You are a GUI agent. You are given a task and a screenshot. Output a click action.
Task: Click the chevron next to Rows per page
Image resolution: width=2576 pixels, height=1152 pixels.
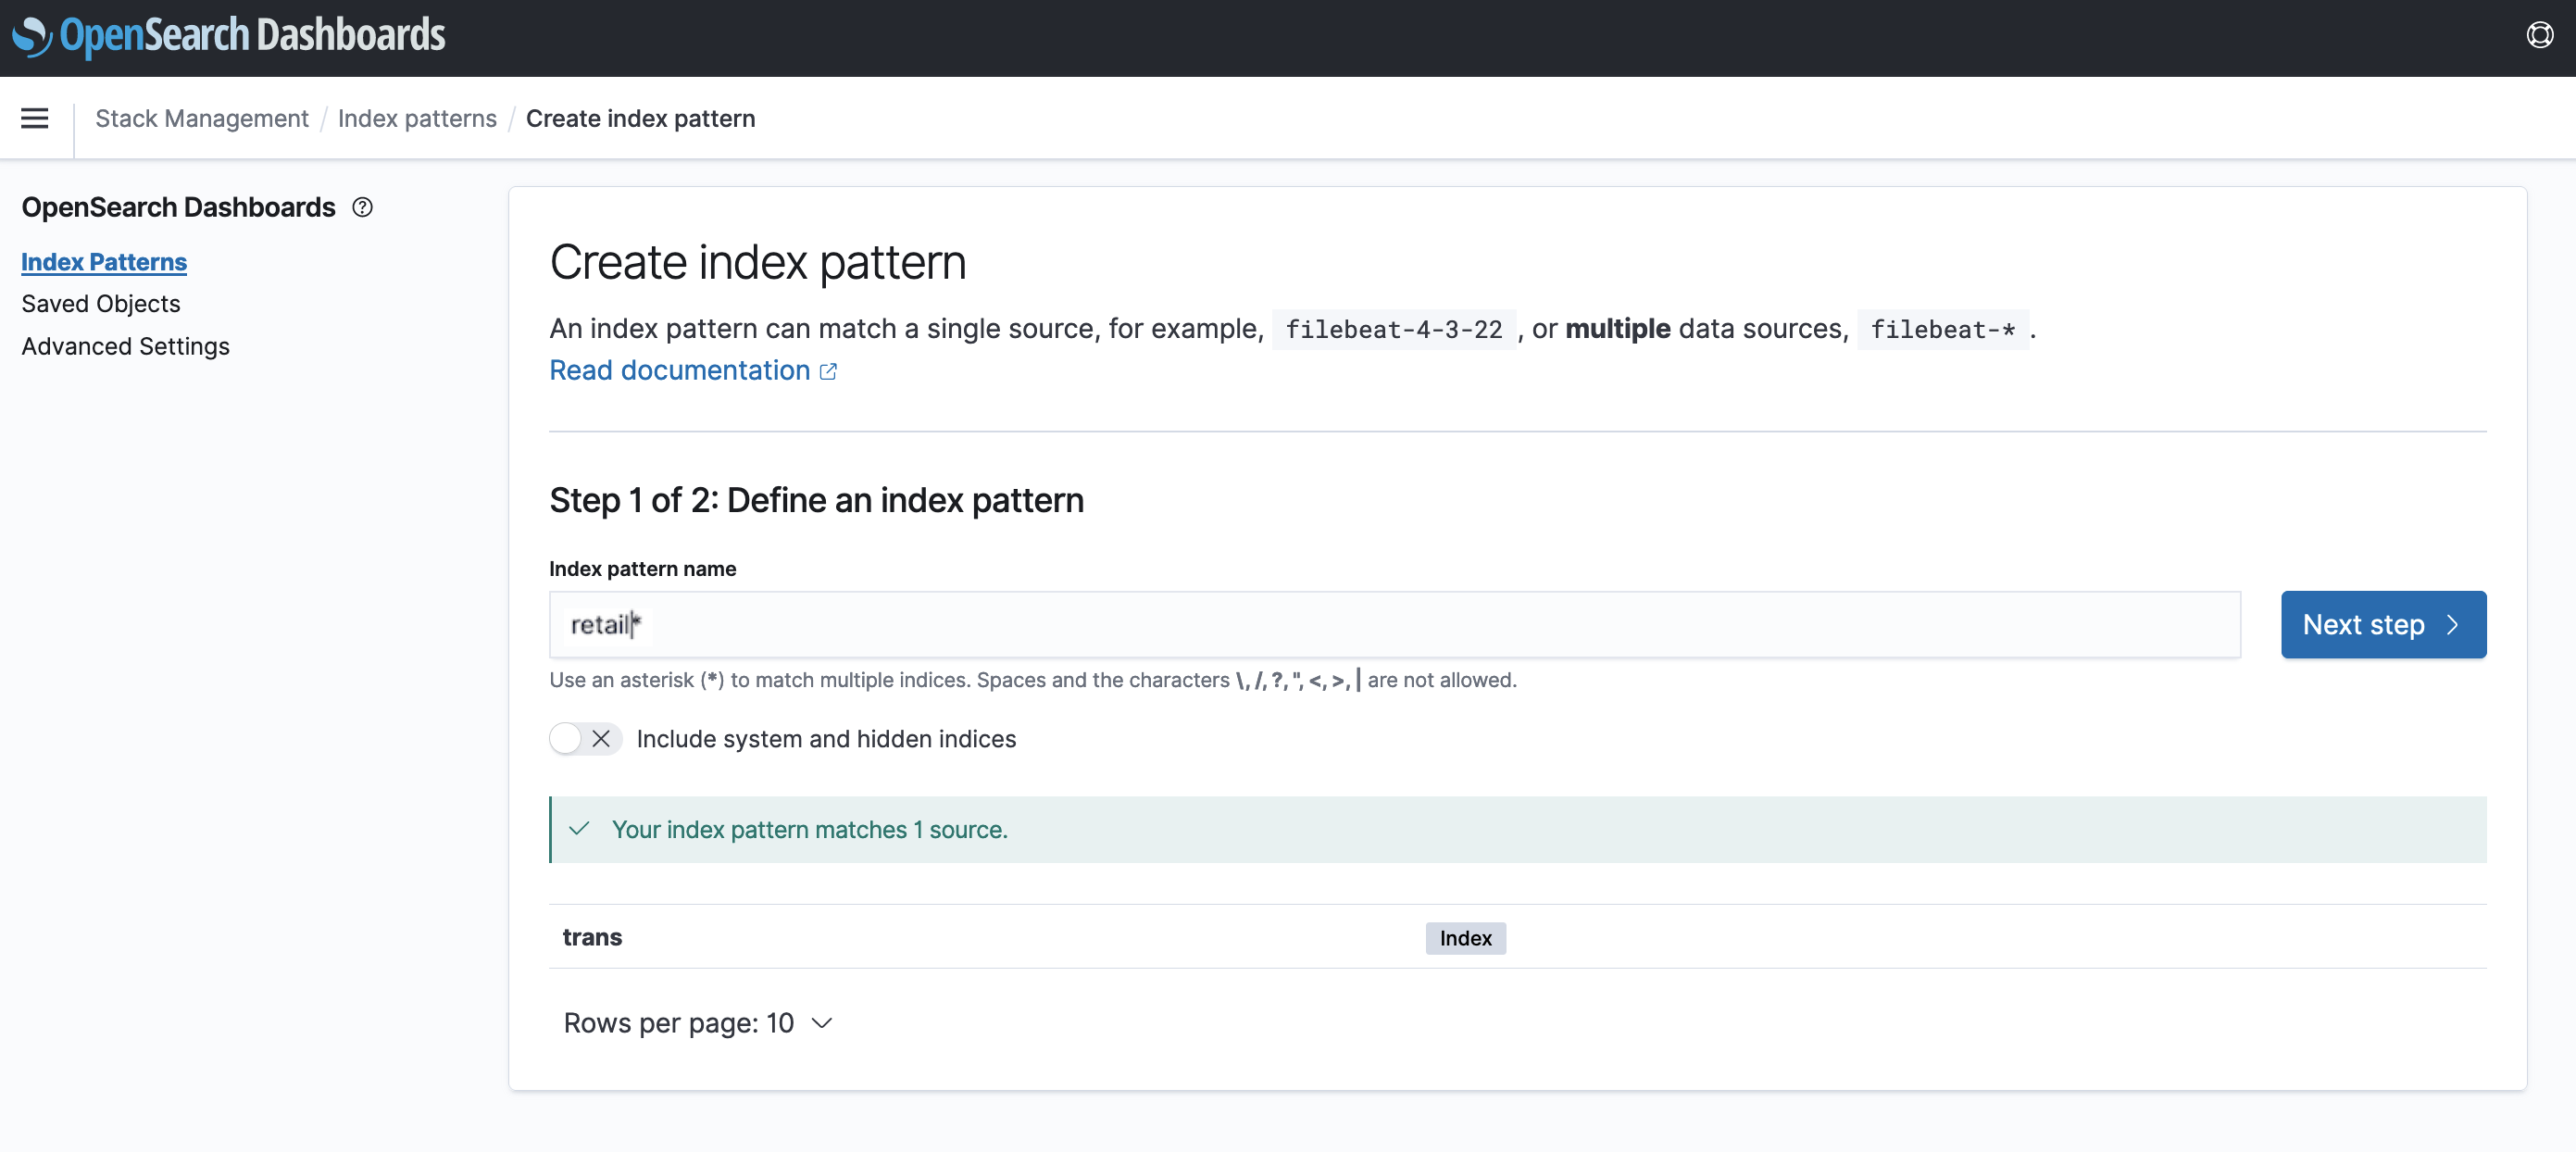(822, 1023)
